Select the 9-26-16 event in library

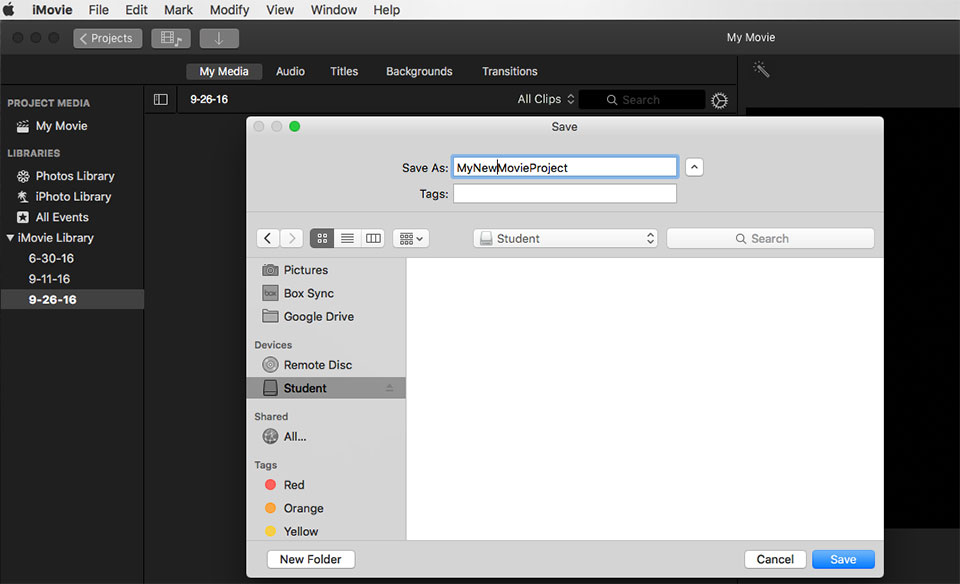[x=72, y=299]
